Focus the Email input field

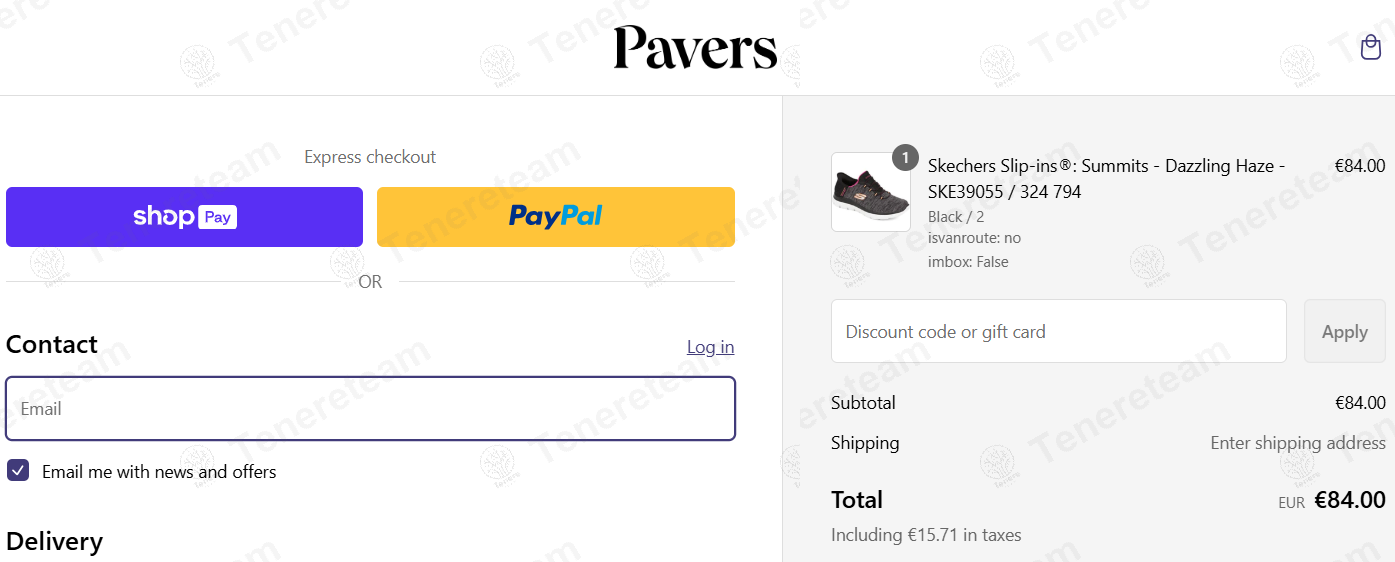(x=370, y=408)
